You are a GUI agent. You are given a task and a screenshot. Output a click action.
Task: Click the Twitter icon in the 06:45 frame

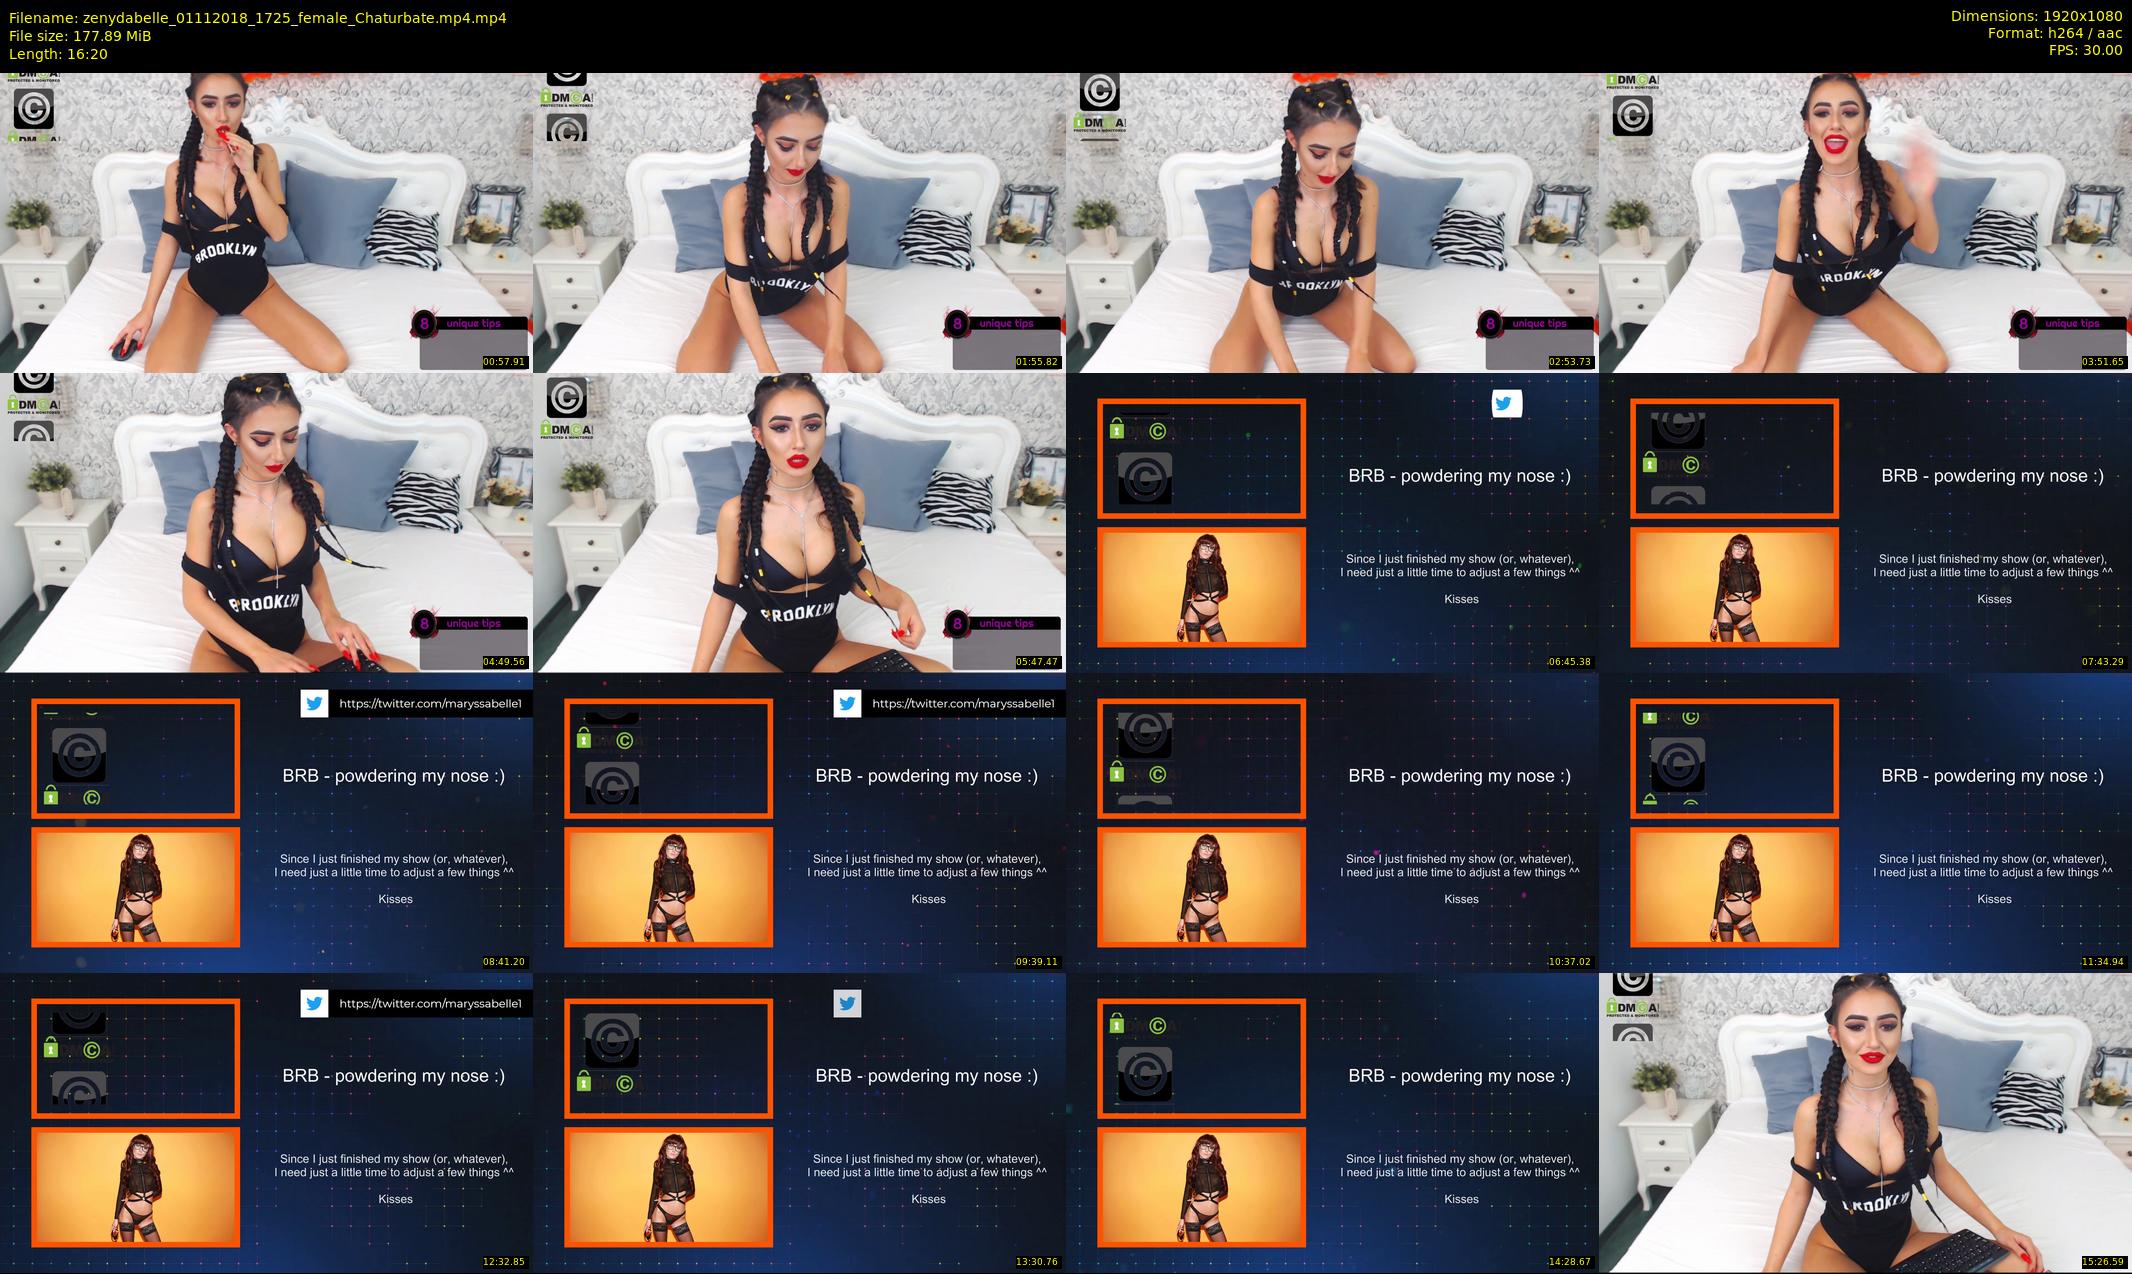(1506, 403)
